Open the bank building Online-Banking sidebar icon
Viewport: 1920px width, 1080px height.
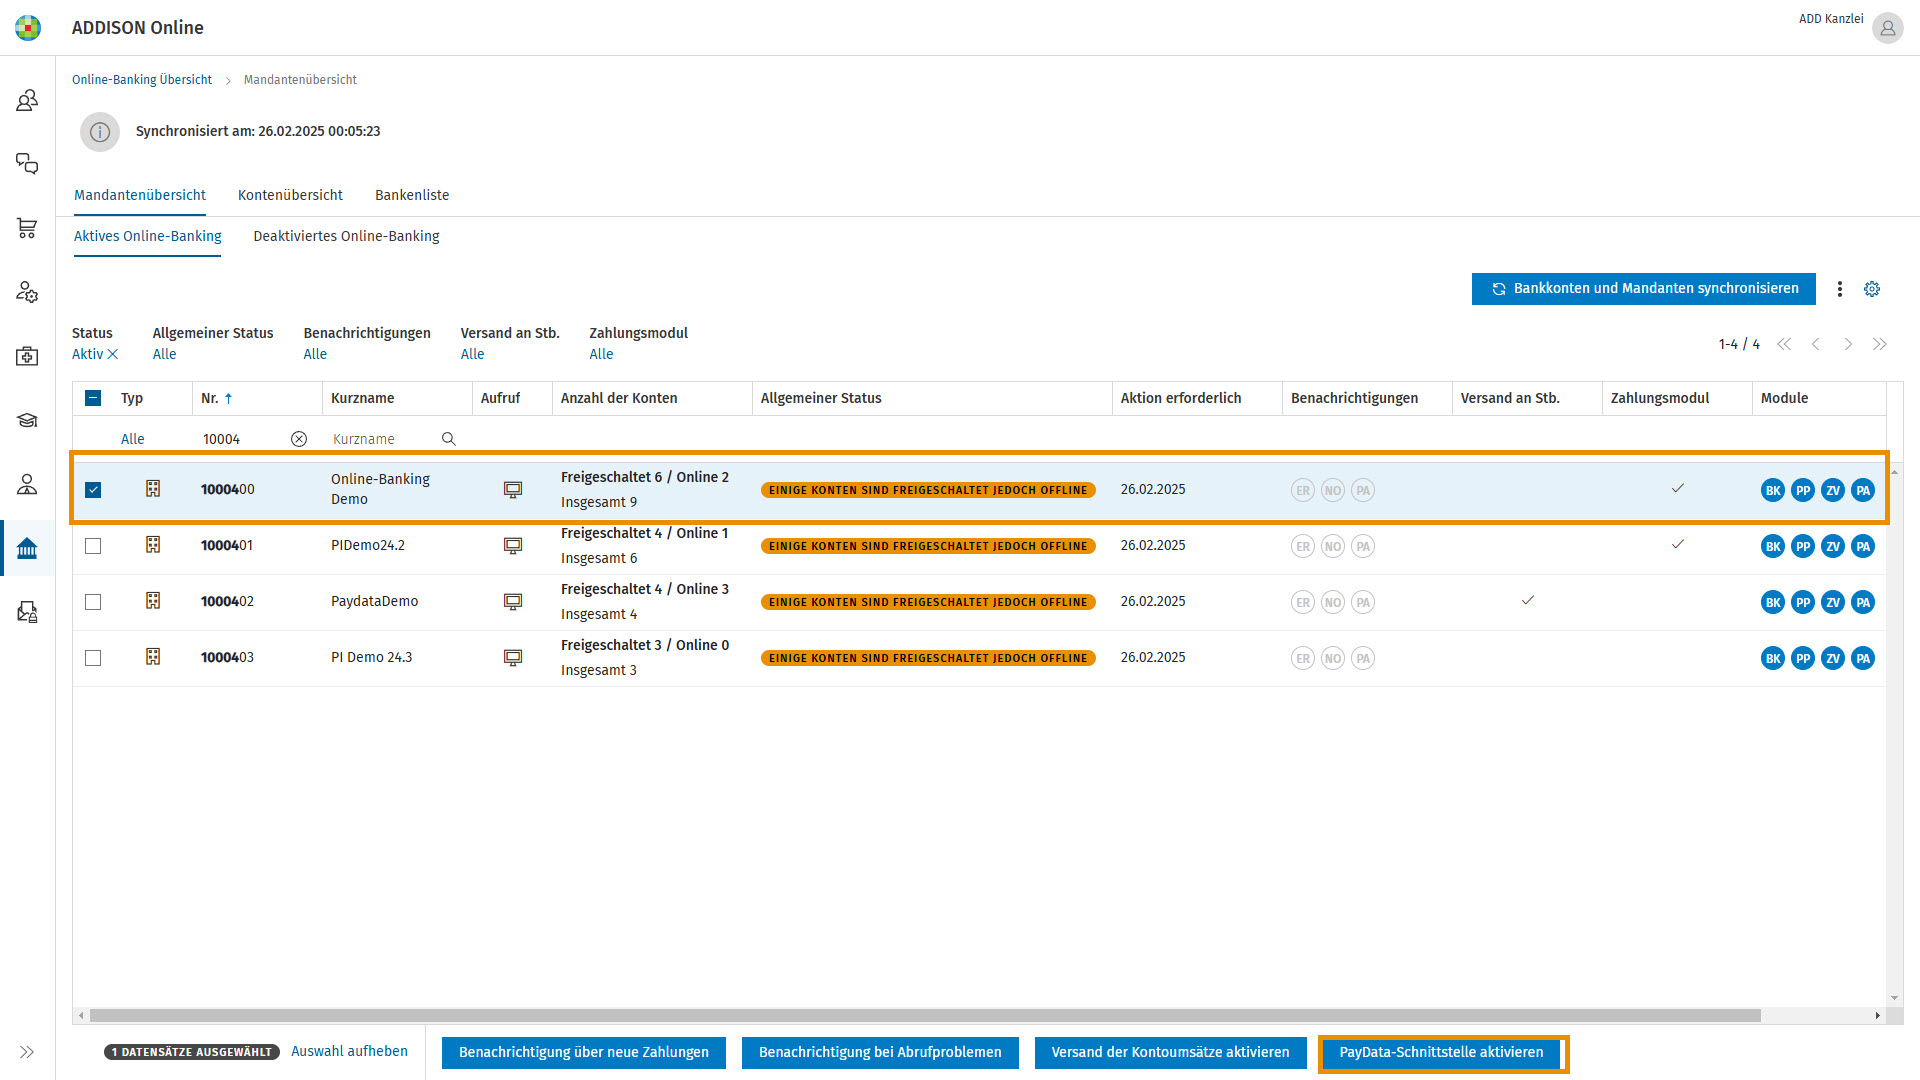(x=27, y=548)
